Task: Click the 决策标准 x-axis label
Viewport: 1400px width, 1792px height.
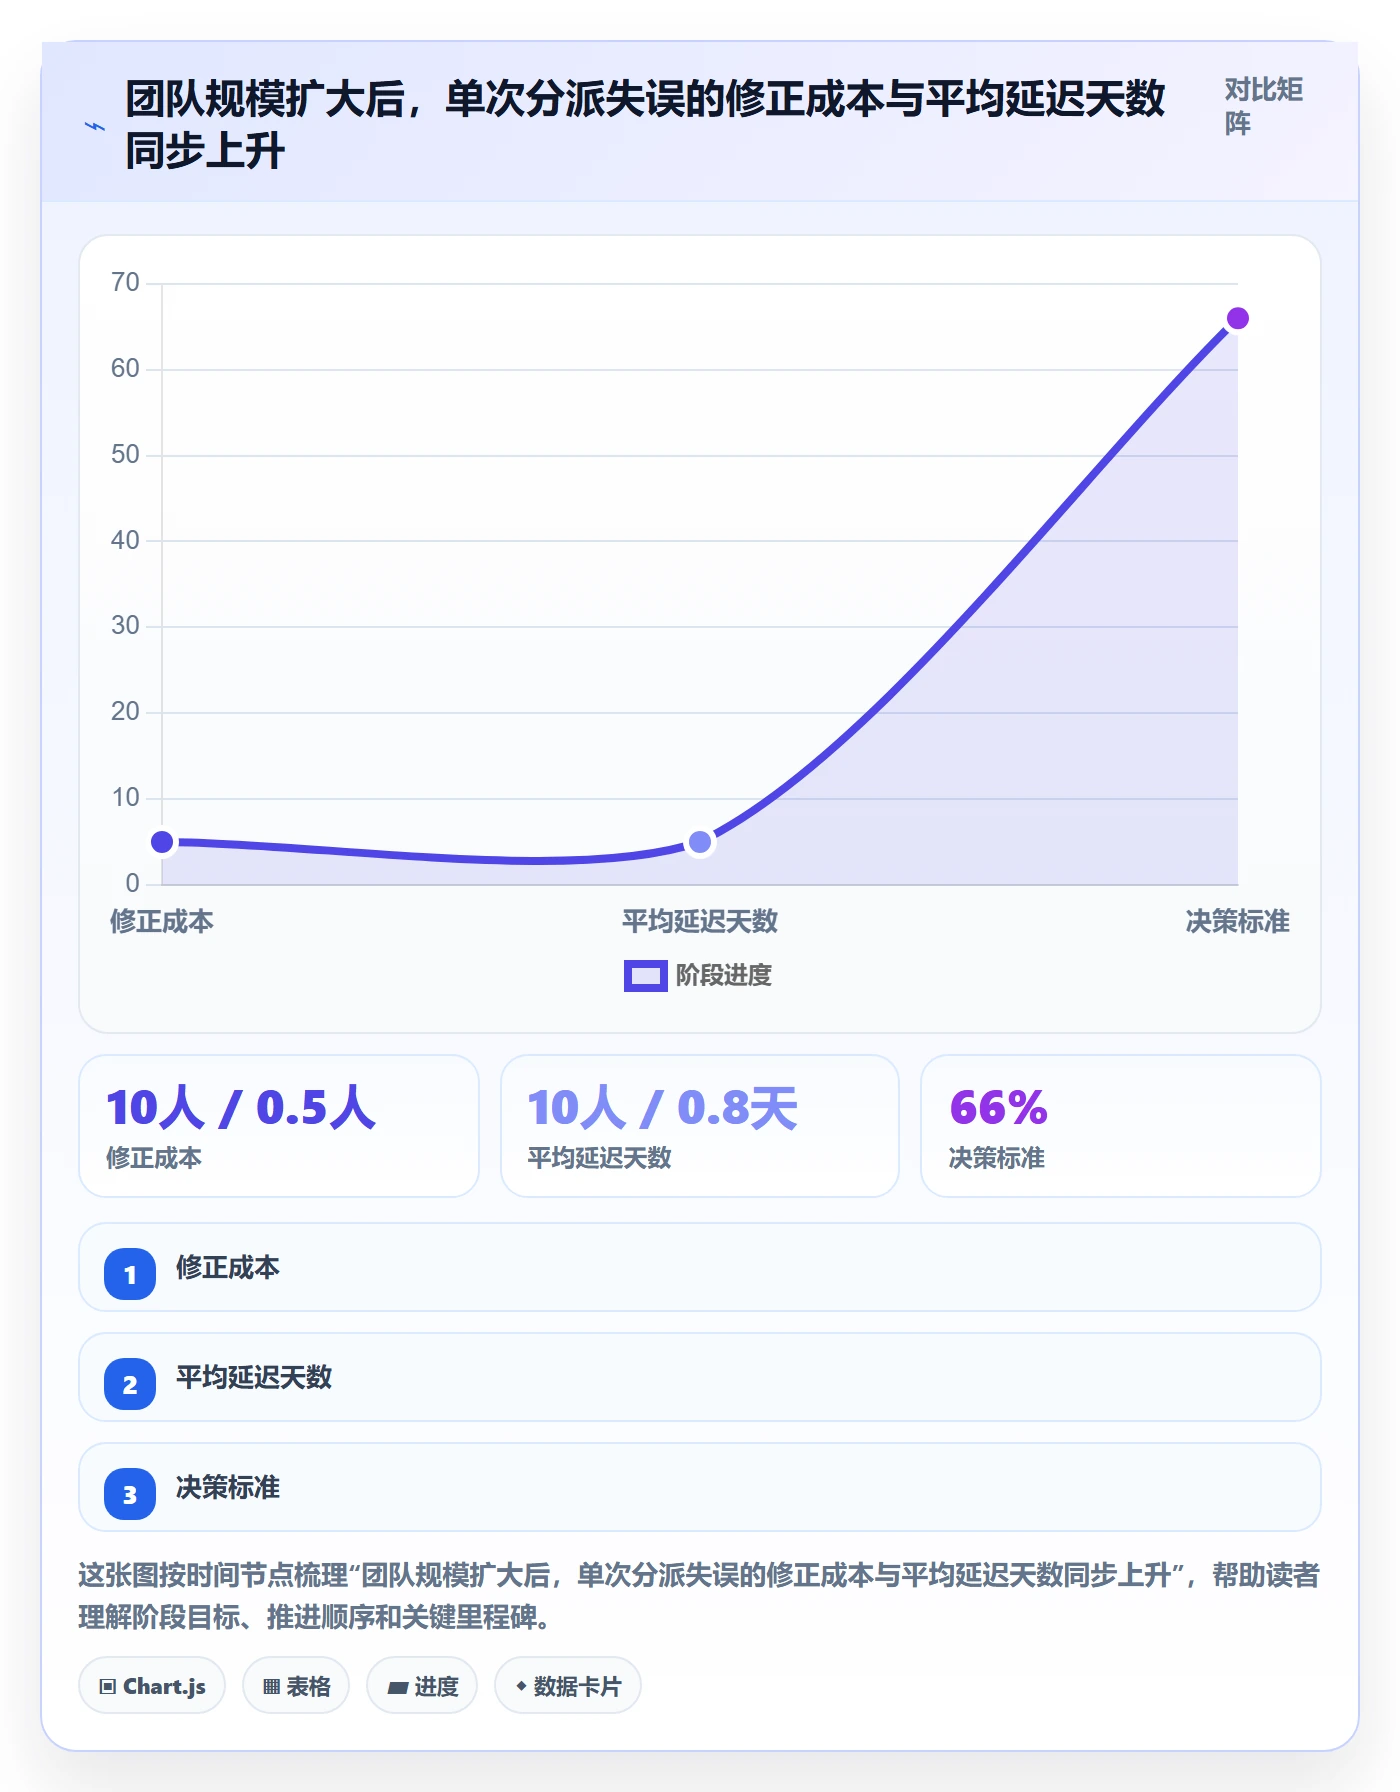Action: (1237, 921)
